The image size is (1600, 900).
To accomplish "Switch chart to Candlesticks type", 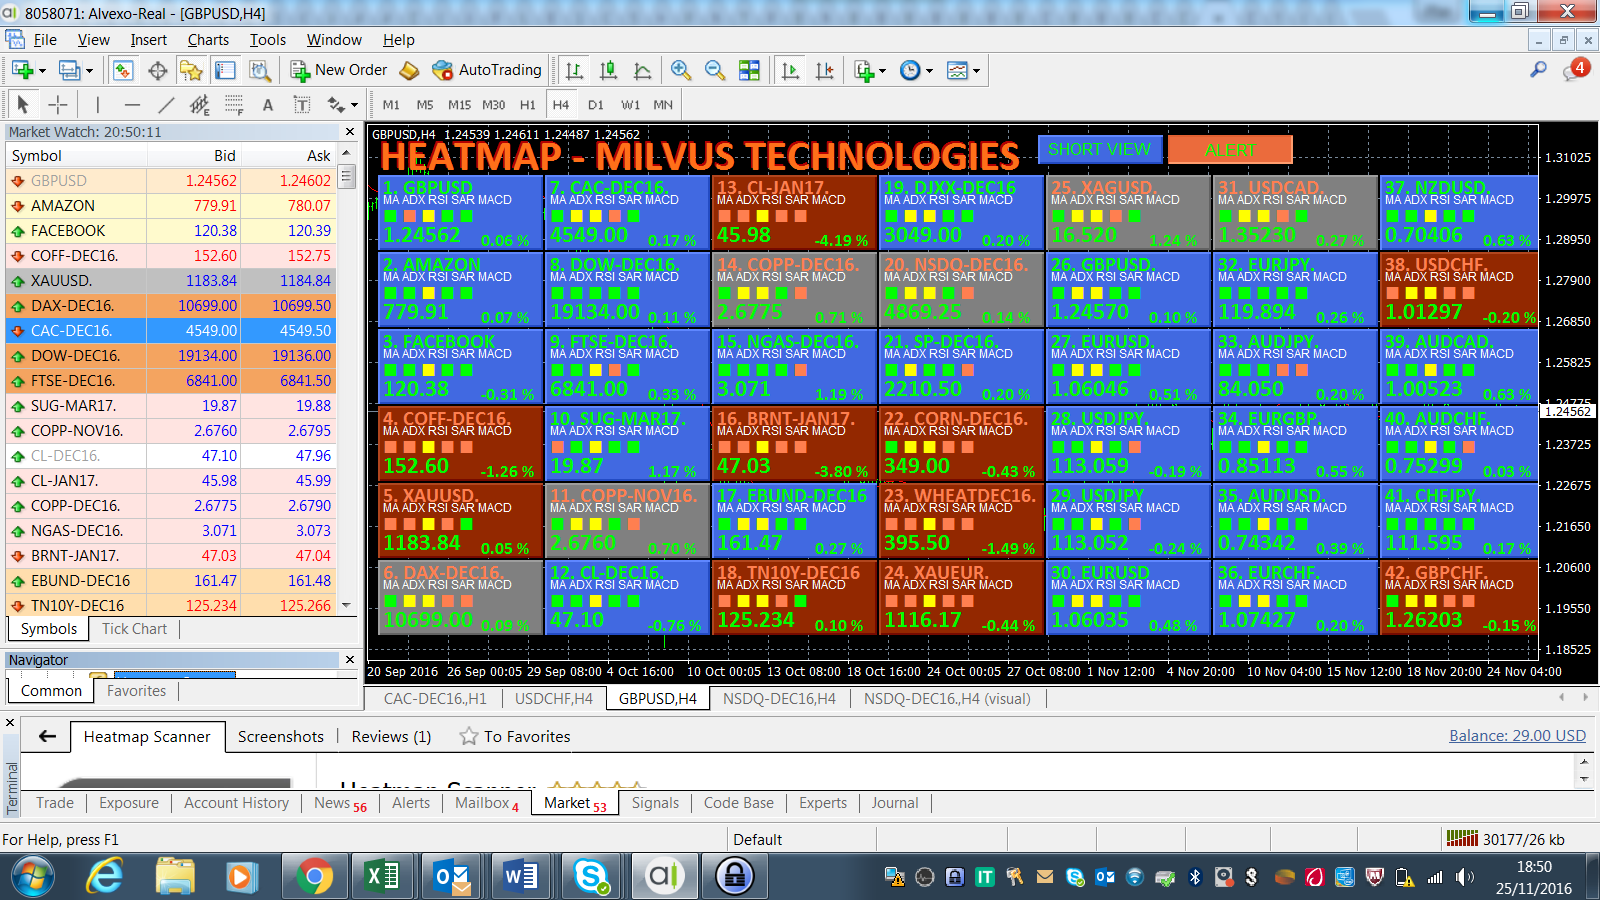I will coord(608,70).
